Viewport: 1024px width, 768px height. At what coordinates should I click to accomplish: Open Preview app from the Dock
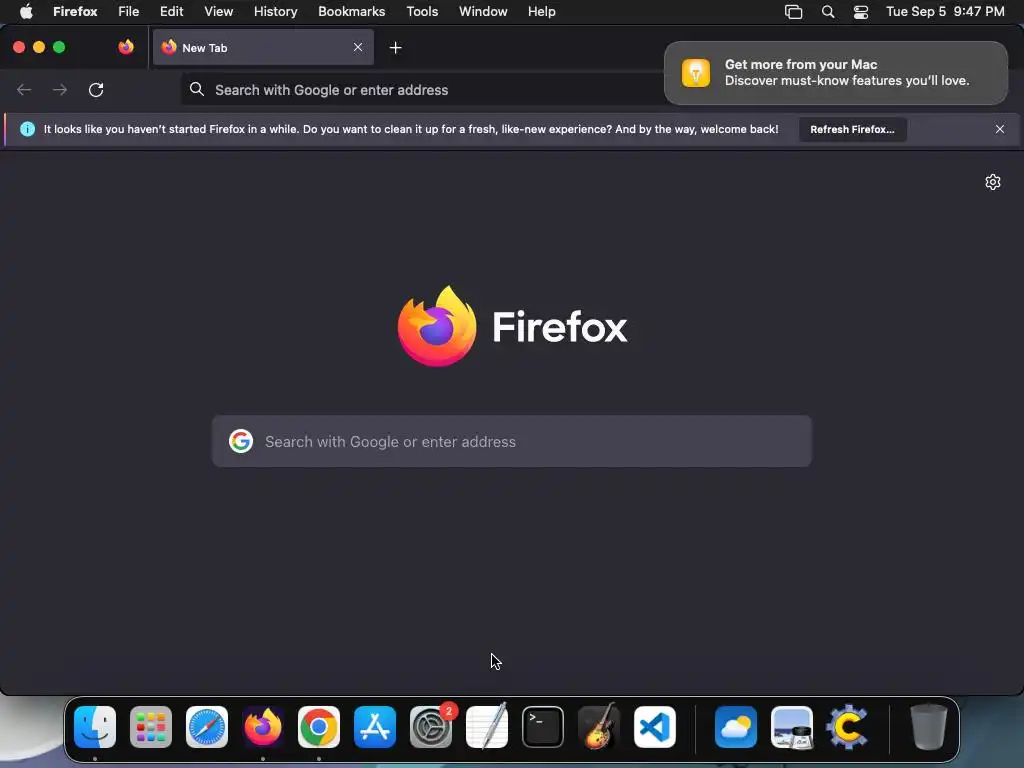792,727
